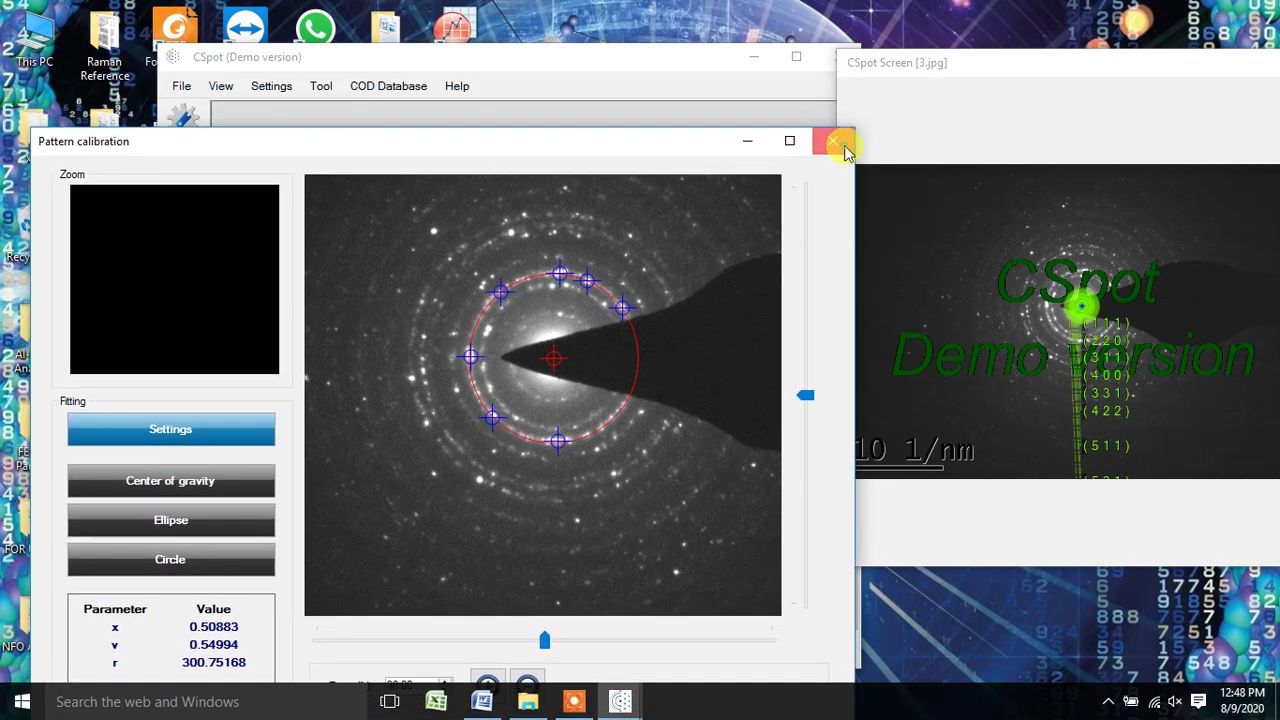
Task: Open the red graph application desktop icon
Action: tap(455, 28)
